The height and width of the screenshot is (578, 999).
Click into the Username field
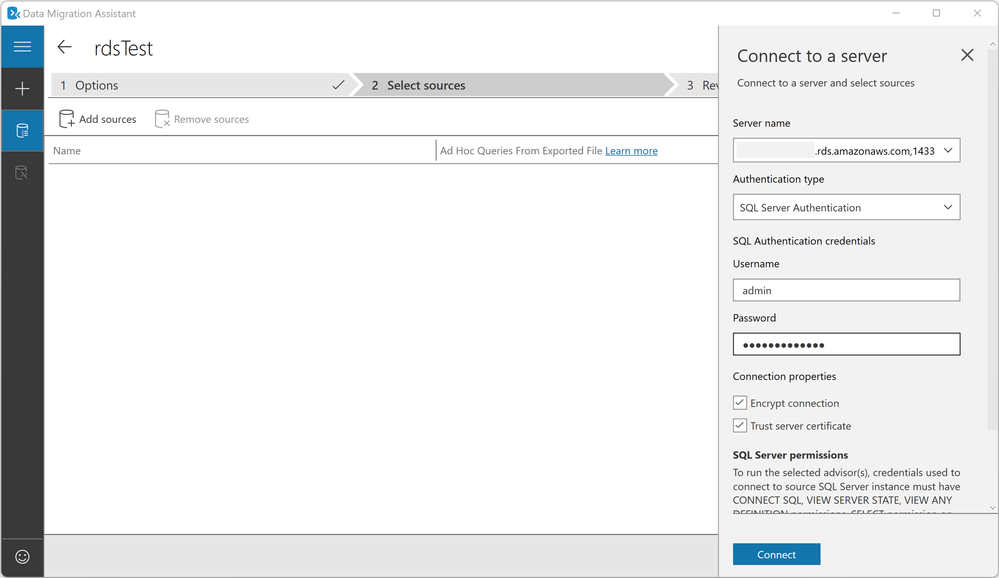pyautogui.click(x=846, y=290)
